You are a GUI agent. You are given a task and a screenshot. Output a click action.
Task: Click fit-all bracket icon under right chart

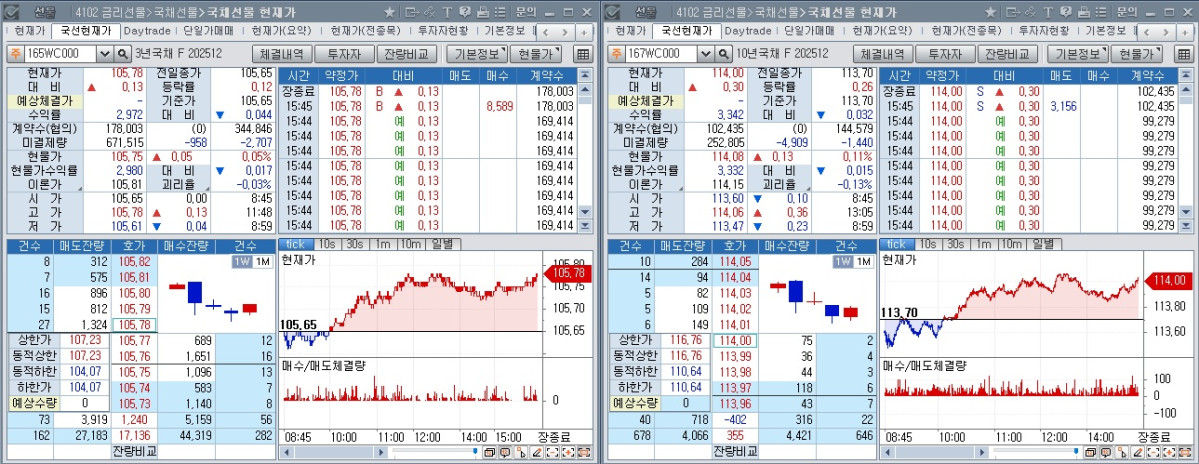point(1184,453)
